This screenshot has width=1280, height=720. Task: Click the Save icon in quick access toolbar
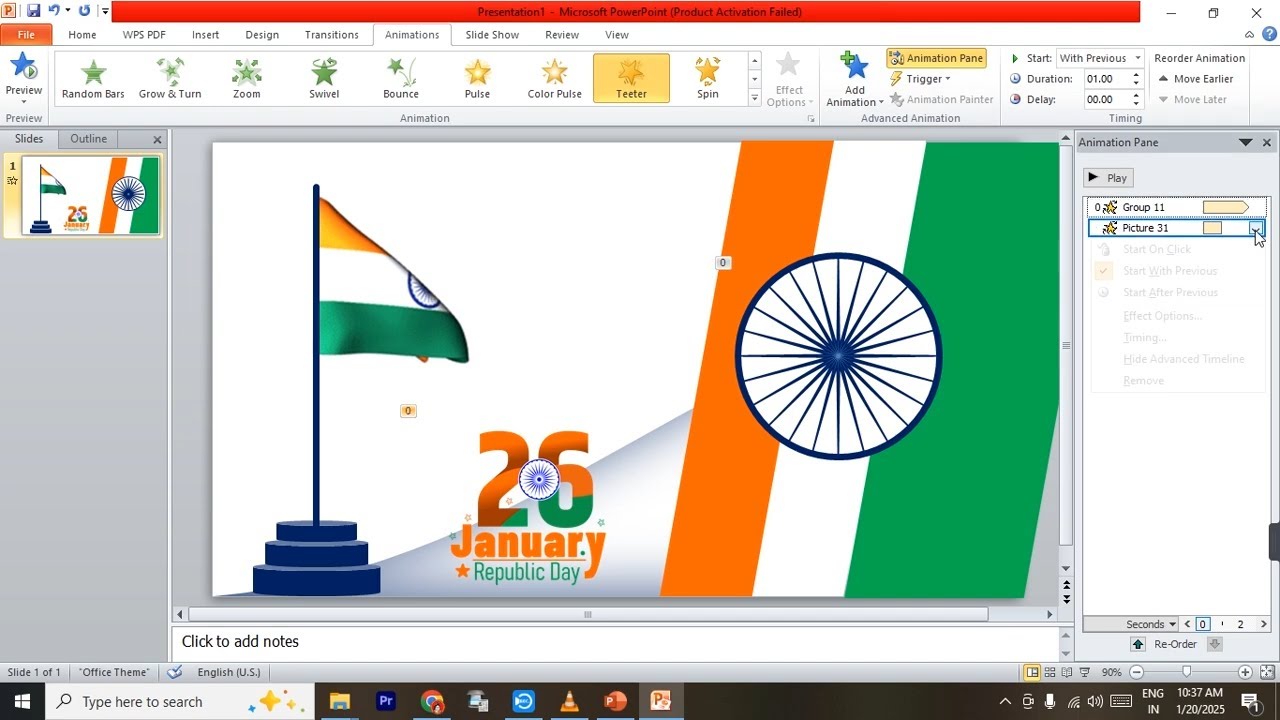tap(33, 11)
